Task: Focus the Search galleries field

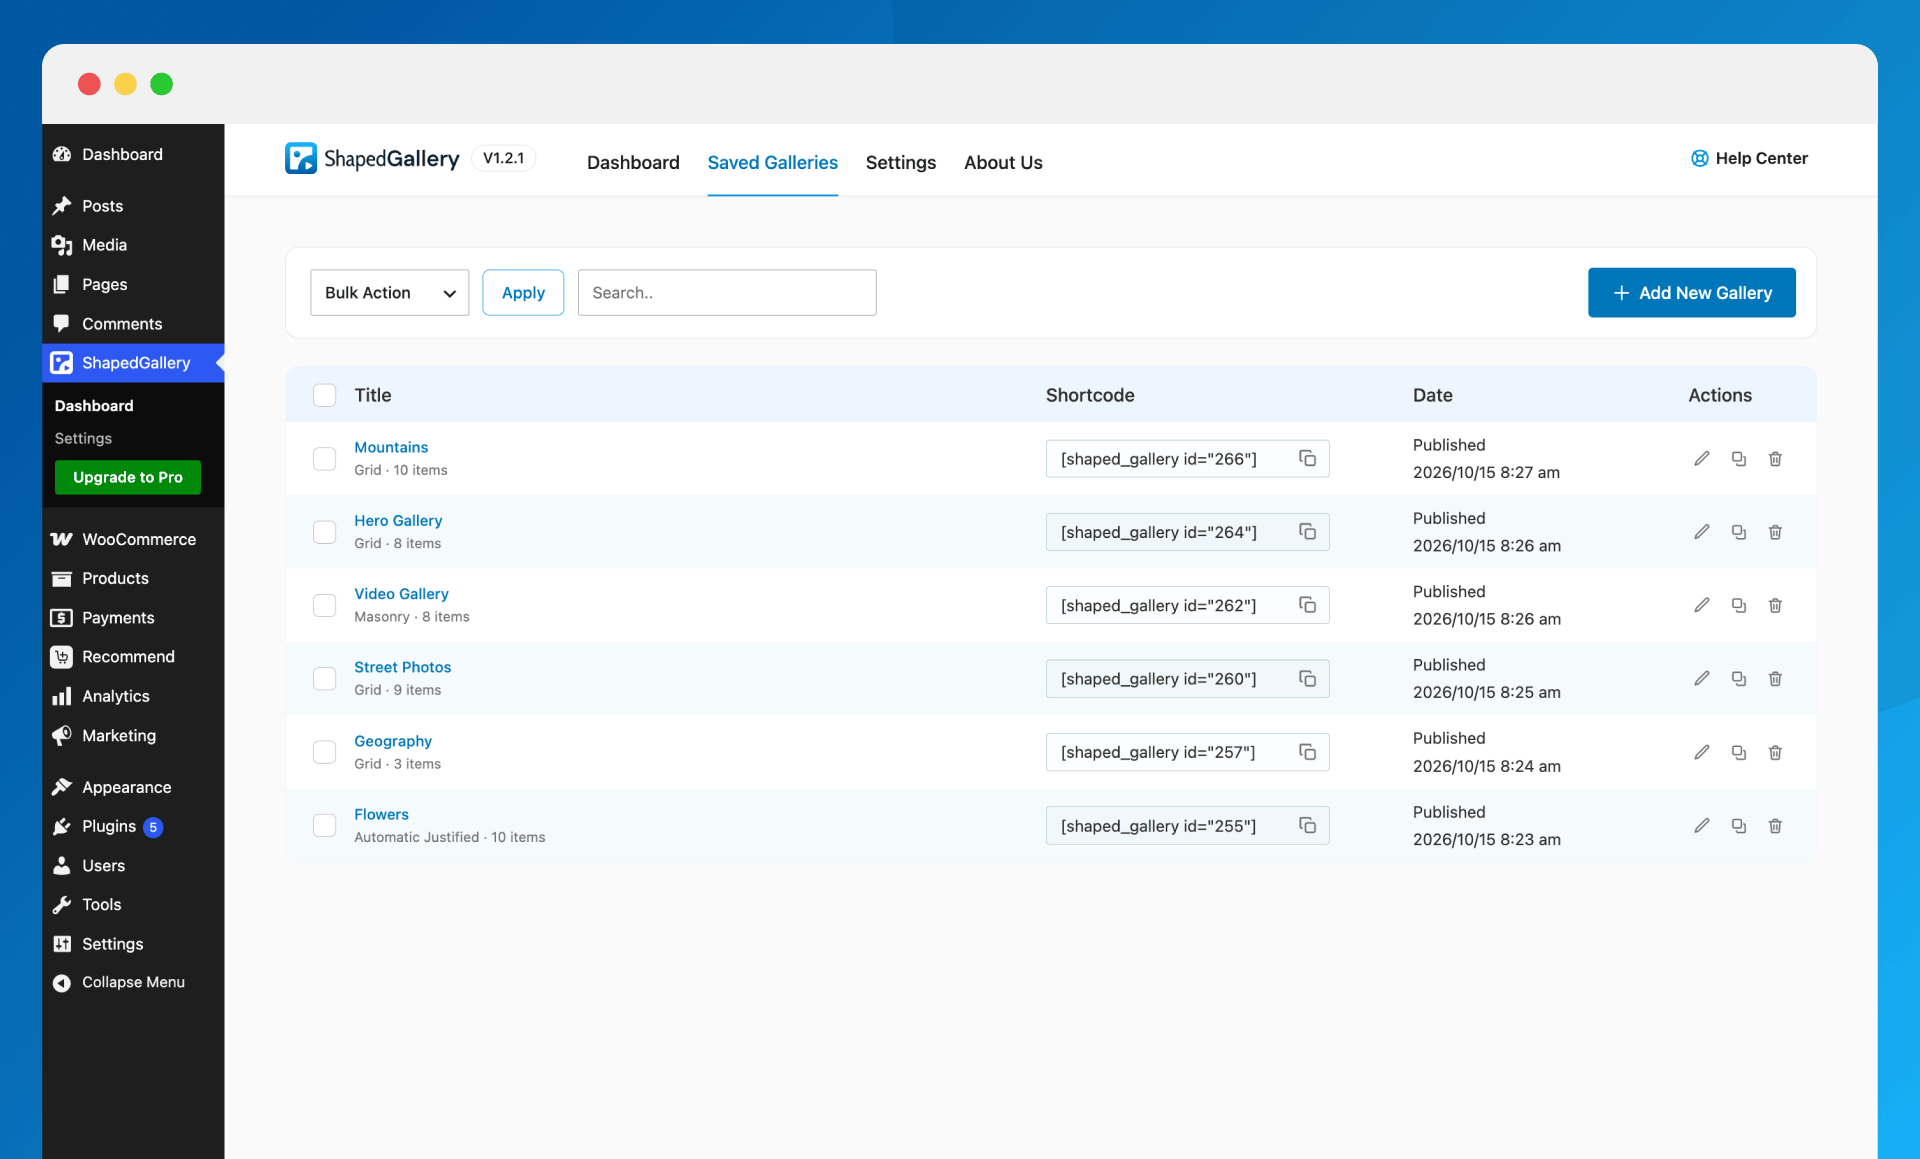Action: point(727,292)
